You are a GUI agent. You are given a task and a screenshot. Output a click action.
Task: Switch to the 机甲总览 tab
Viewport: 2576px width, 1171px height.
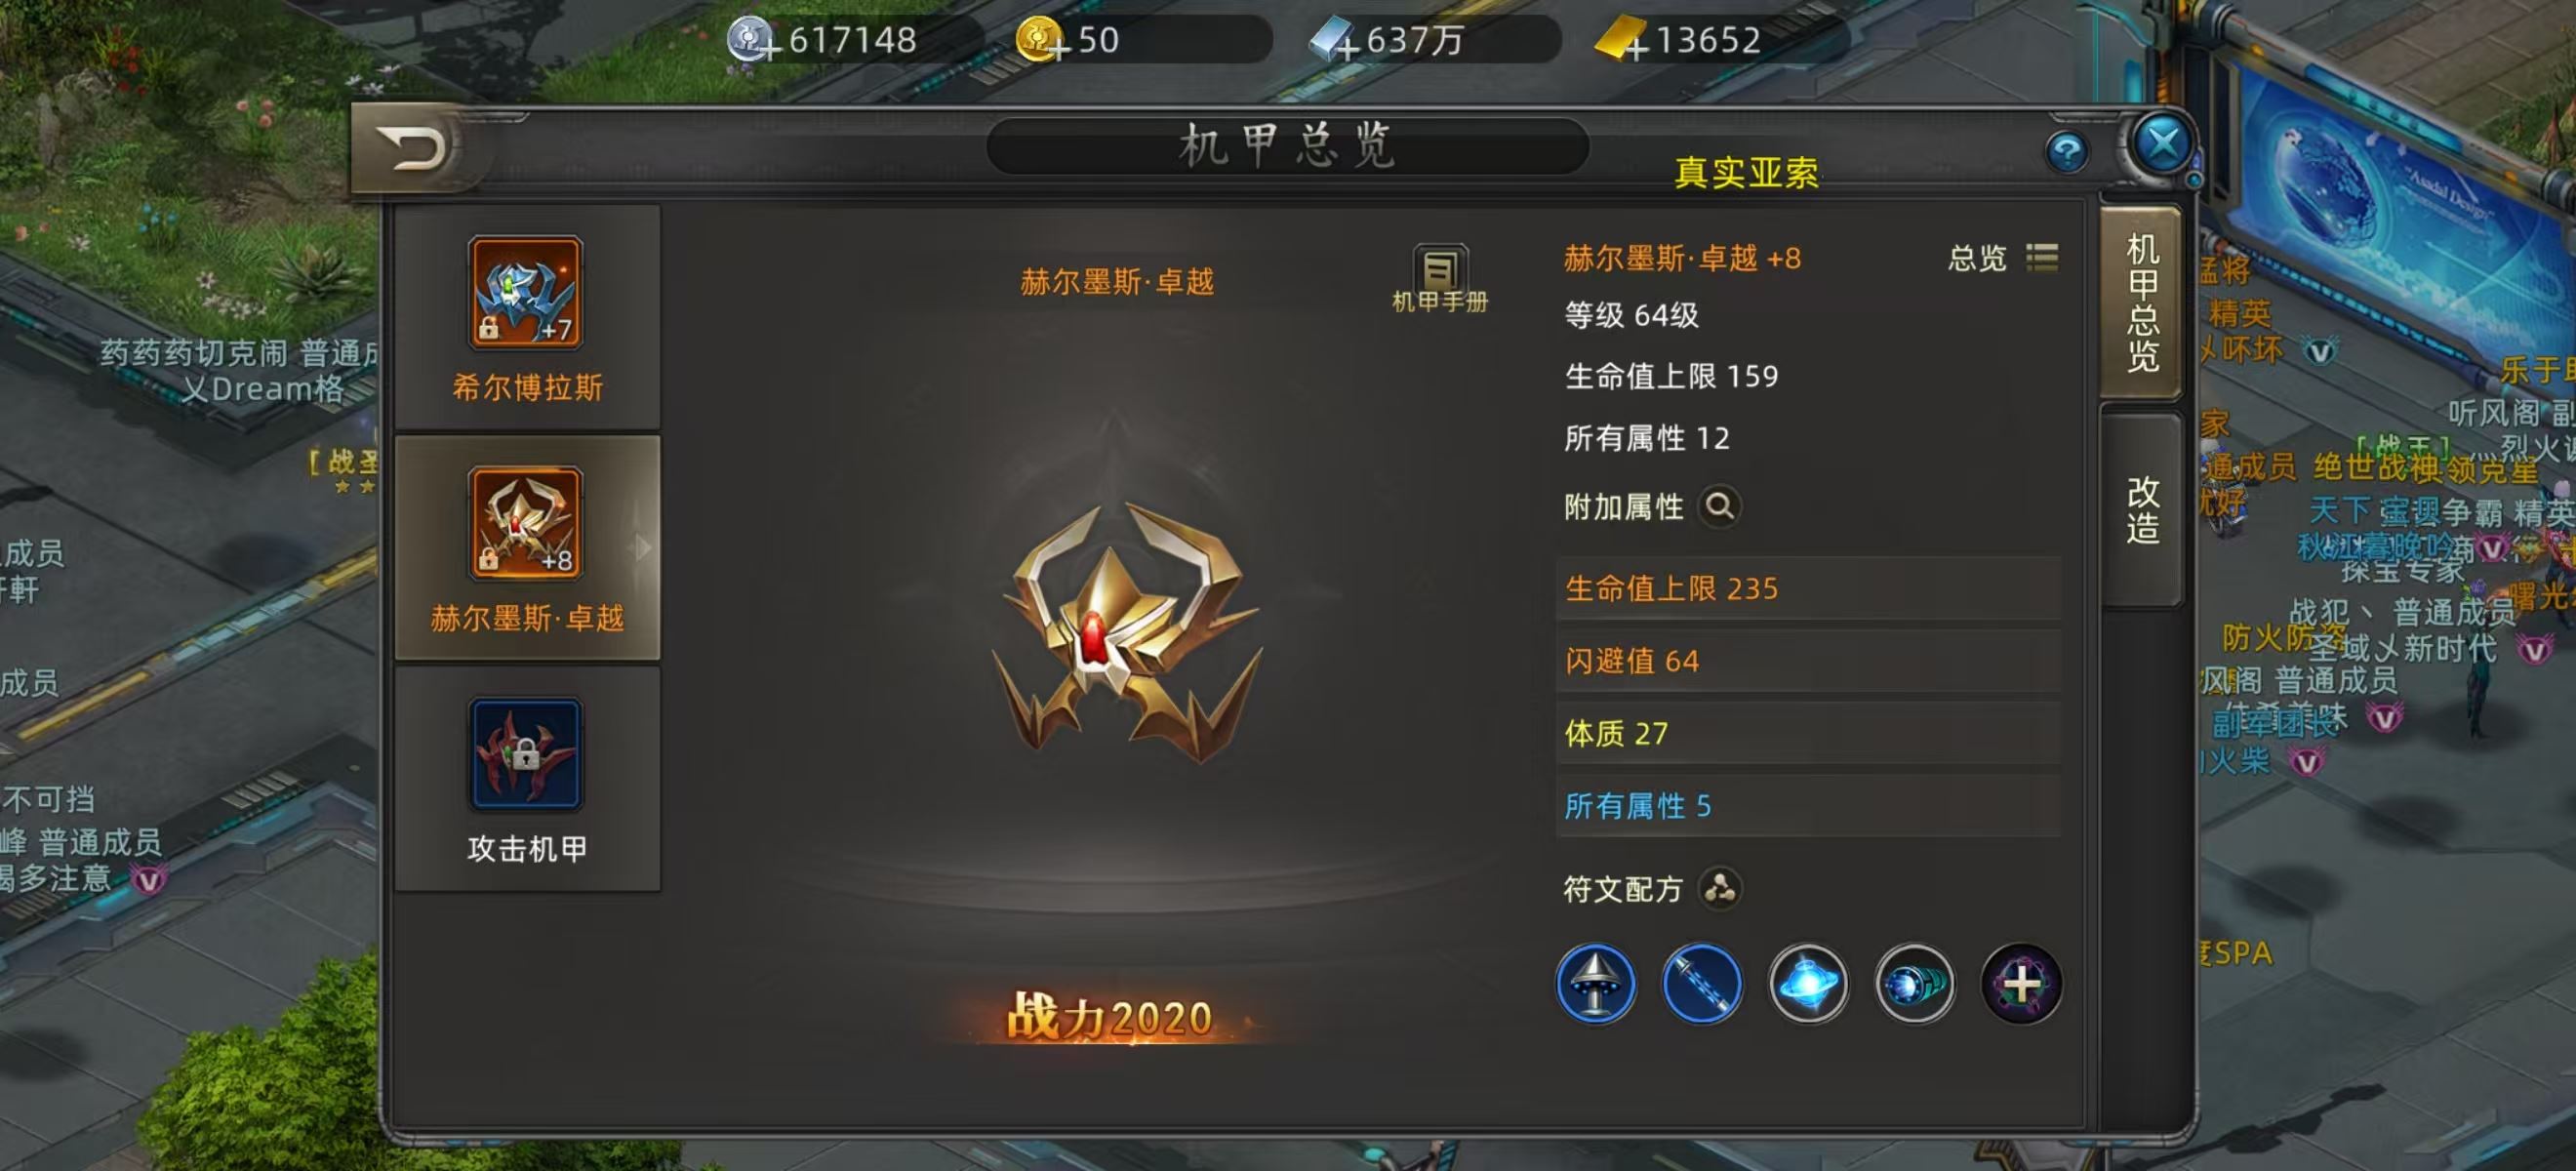[2142, 303]
